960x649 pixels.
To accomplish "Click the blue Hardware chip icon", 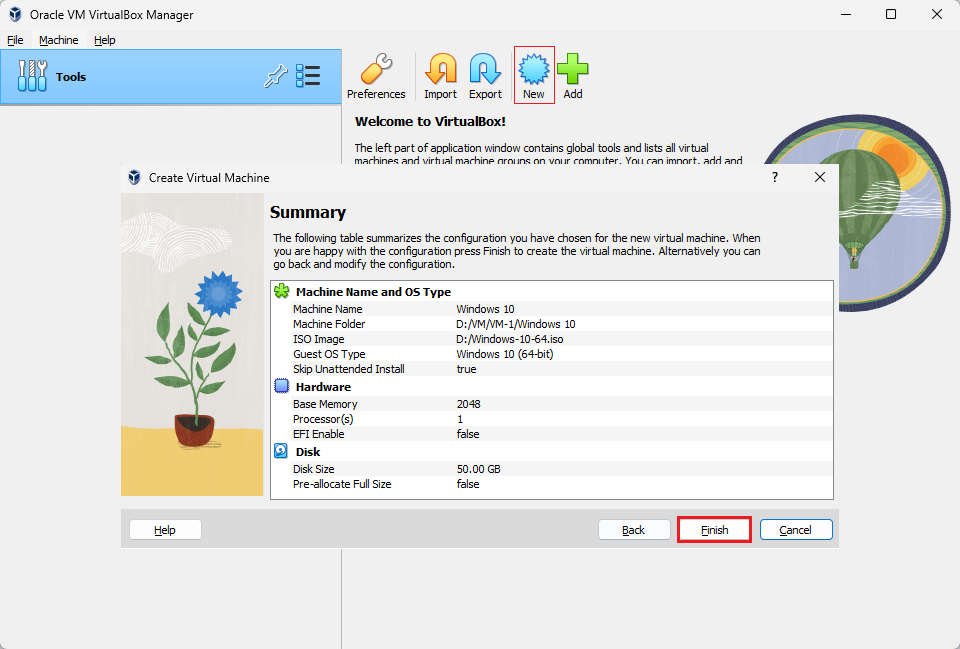I will [x=282, y=386].
